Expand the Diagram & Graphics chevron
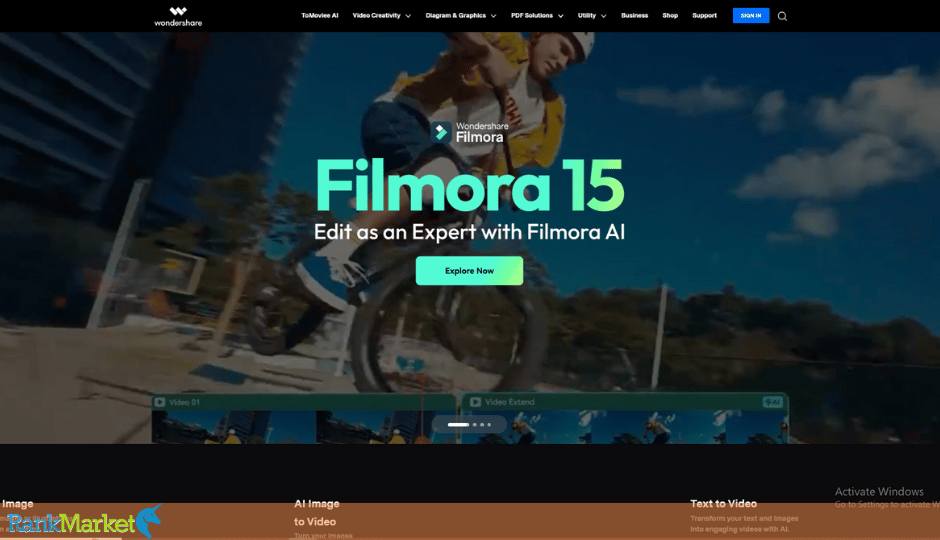The width and height of the screenshot is (940, 540). tap(493, 16)
